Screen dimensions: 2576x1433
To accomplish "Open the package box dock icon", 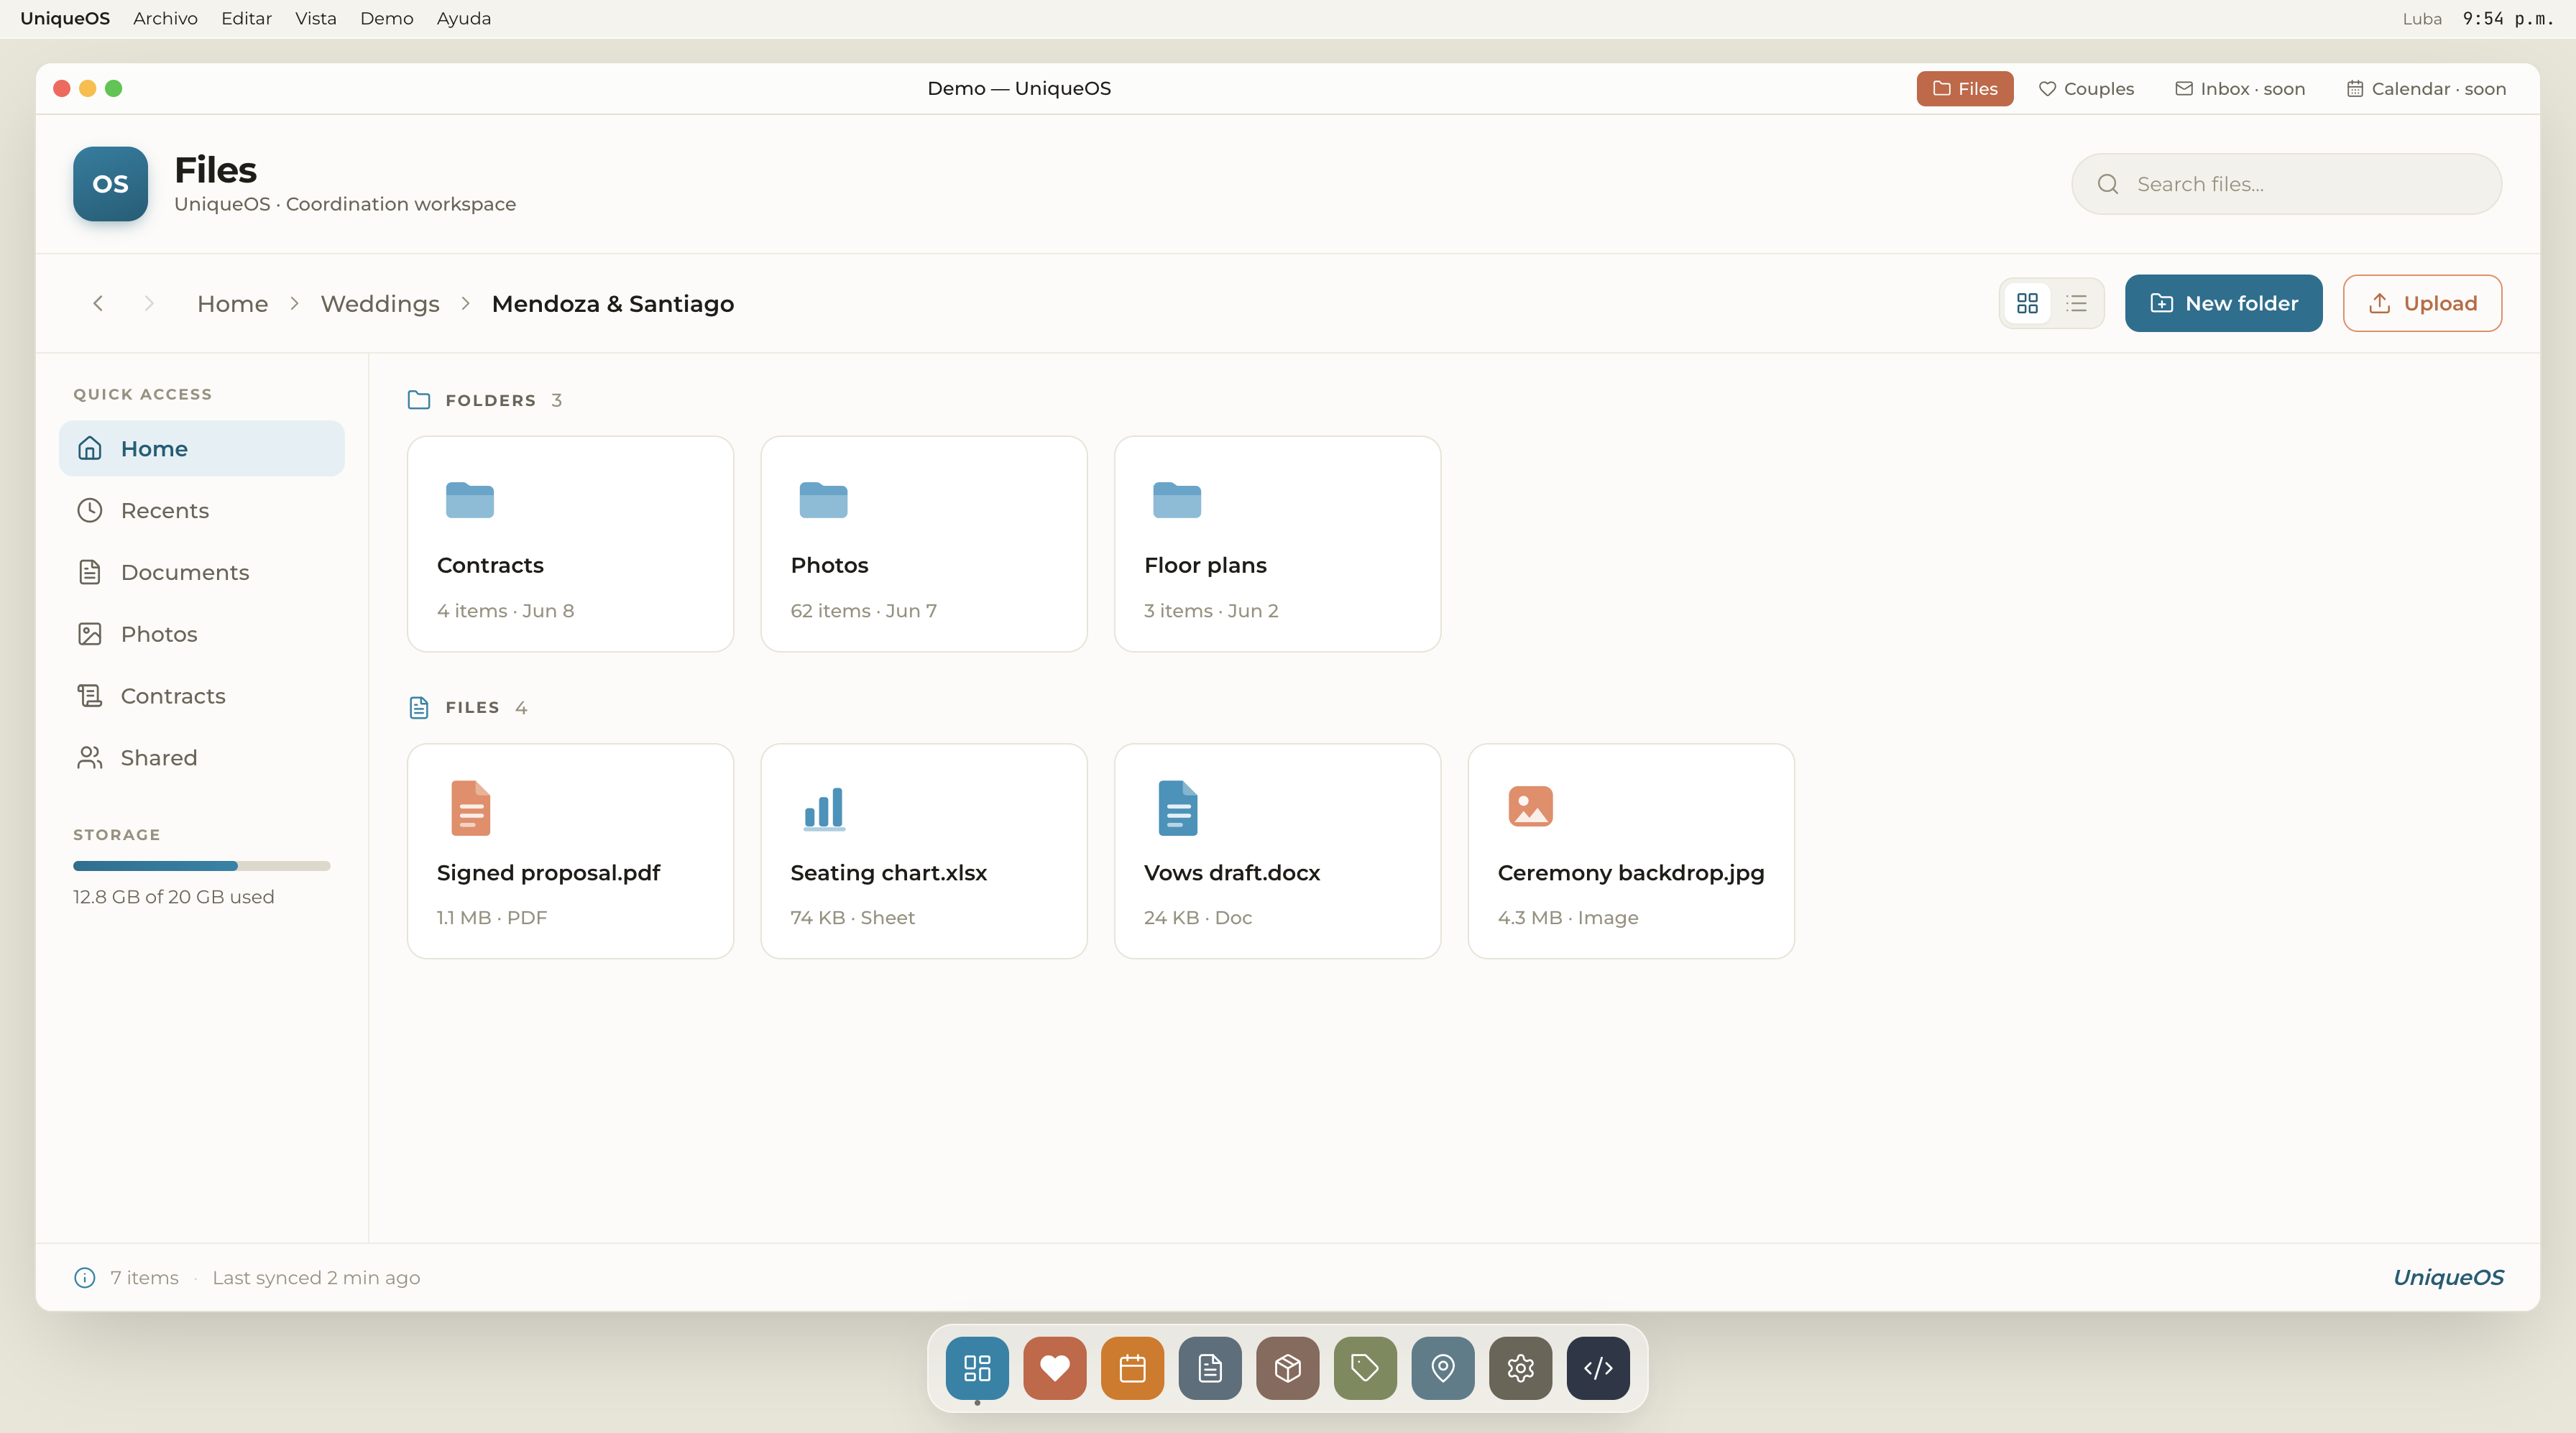I will pyautogui.click(x=1288, y=1367).
